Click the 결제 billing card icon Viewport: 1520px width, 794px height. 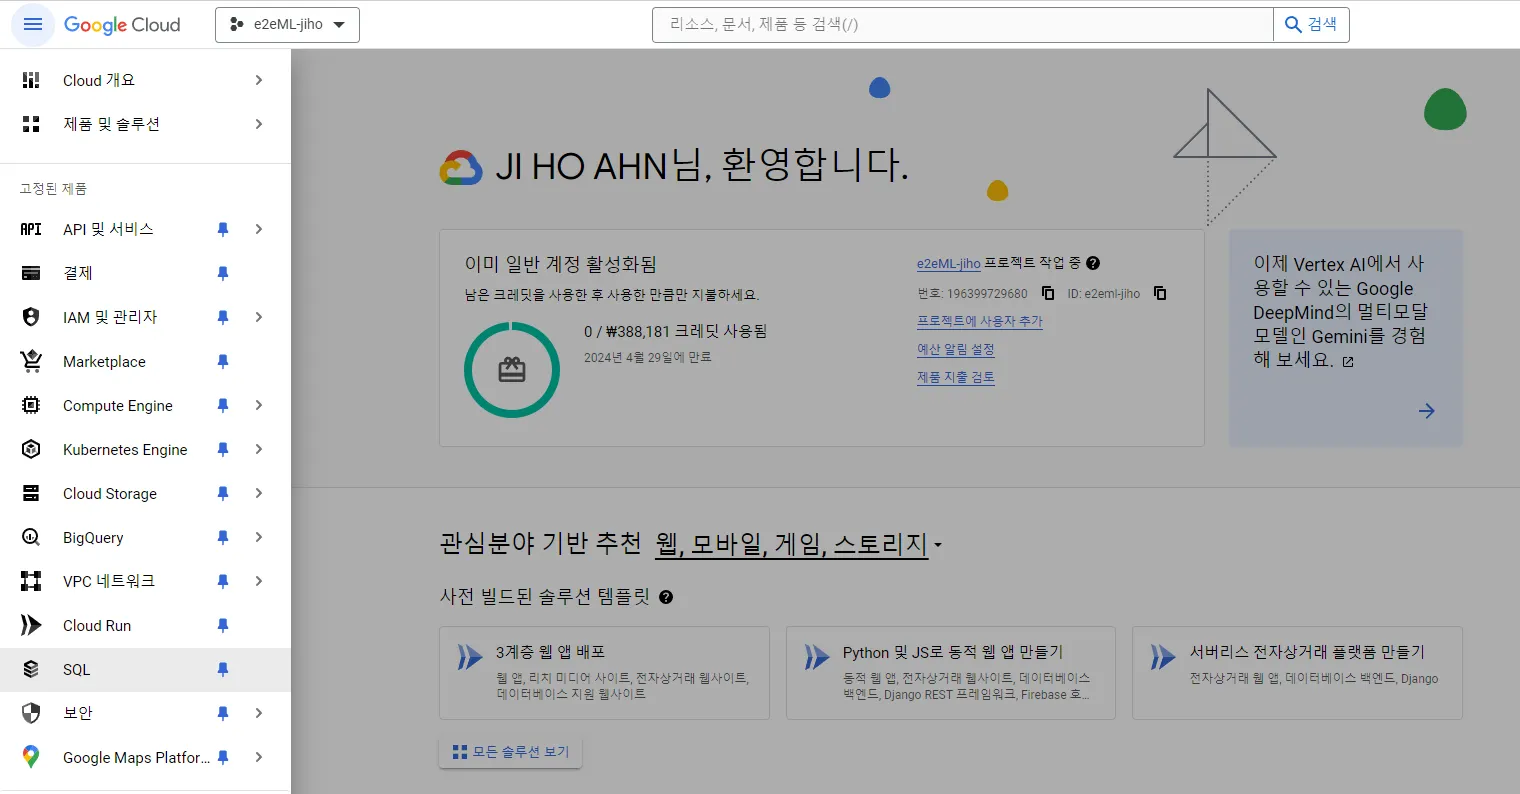[31, 273]
